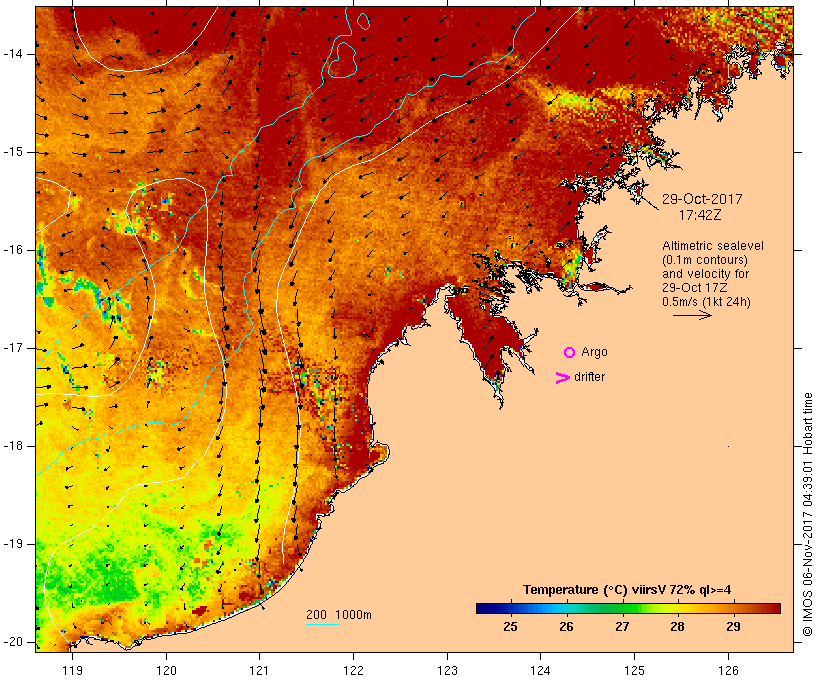This screenshot has width=820, height=680.
Task: Click the '-17' latitude axis label
Action: (x=13, y=348)
